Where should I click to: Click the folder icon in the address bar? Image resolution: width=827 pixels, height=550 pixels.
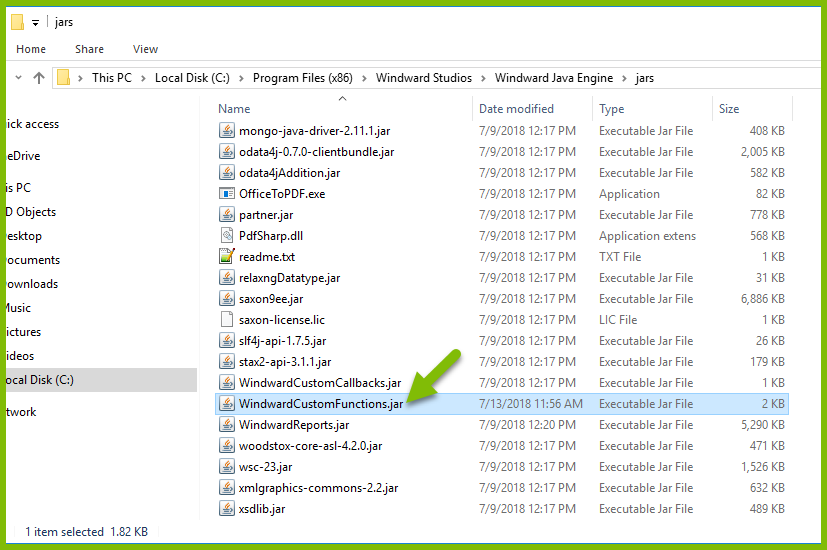click(x=63, y=78)
